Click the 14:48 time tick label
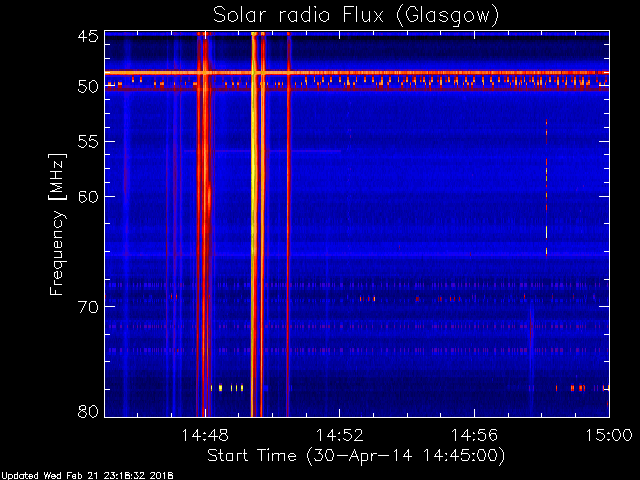 coord(205,435)
